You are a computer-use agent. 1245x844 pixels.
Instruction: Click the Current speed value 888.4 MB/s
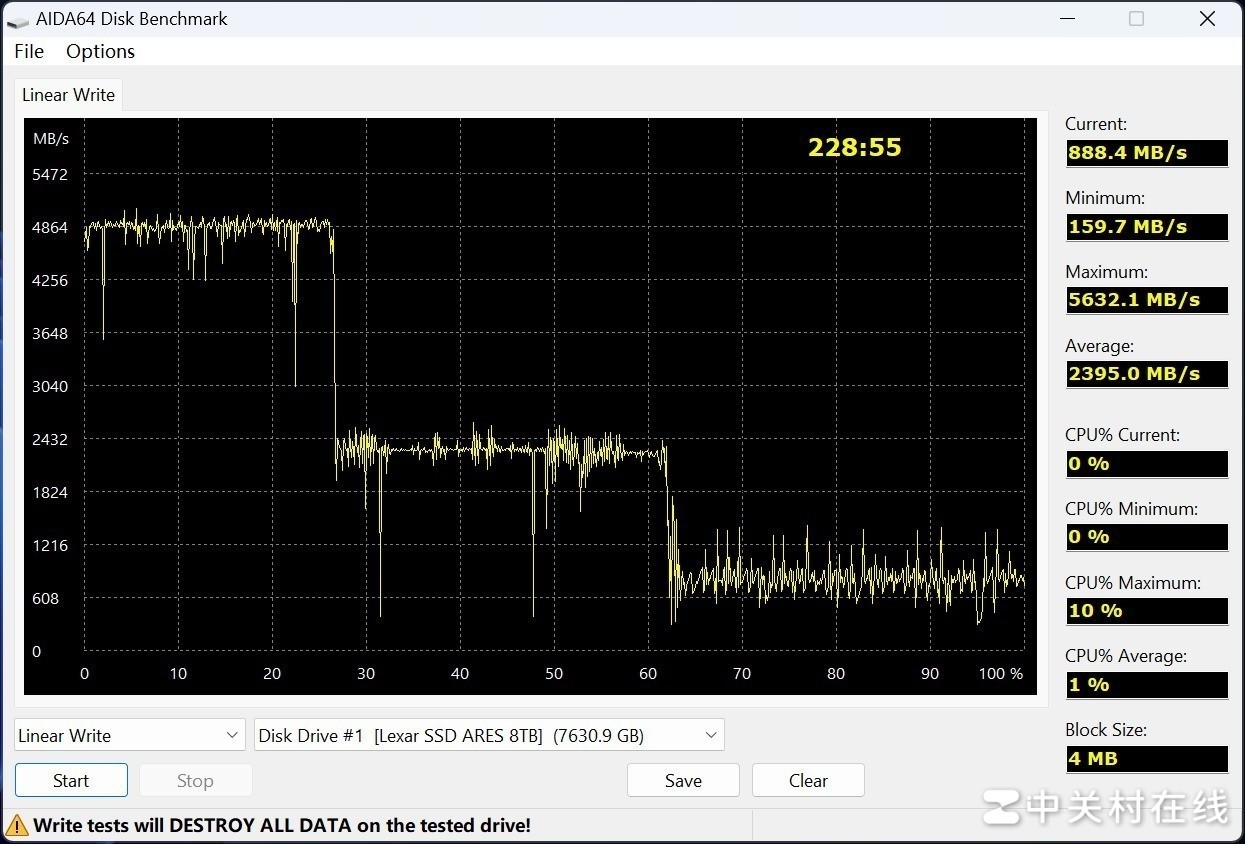(1146, 153)
